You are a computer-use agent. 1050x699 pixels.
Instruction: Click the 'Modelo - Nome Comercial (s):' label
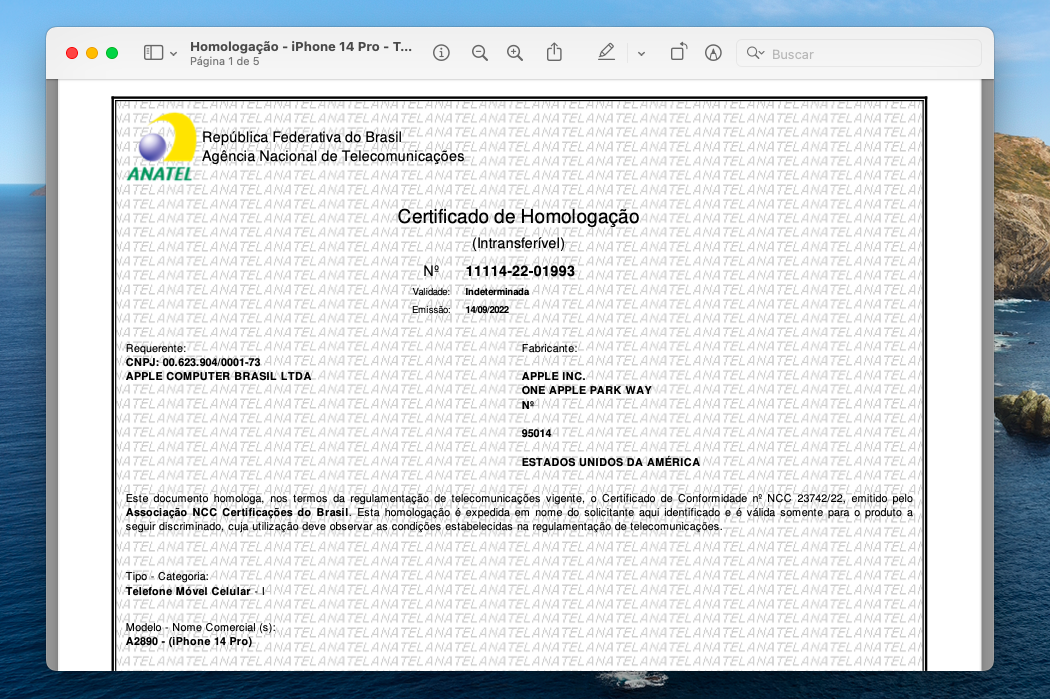(x=201, y=627)
